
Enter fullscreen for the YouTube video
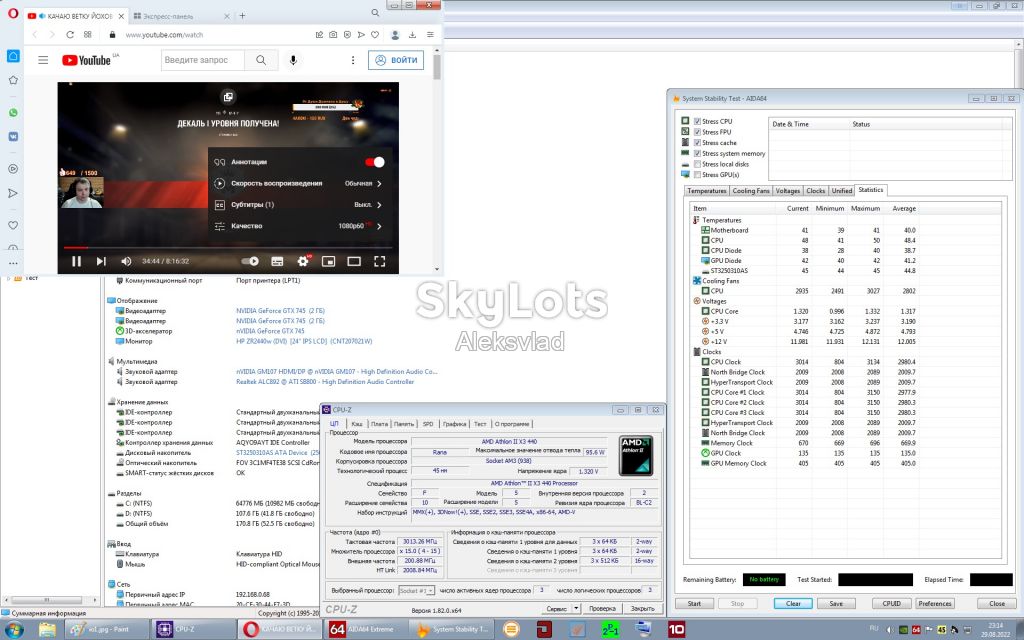tap(379, 261)
